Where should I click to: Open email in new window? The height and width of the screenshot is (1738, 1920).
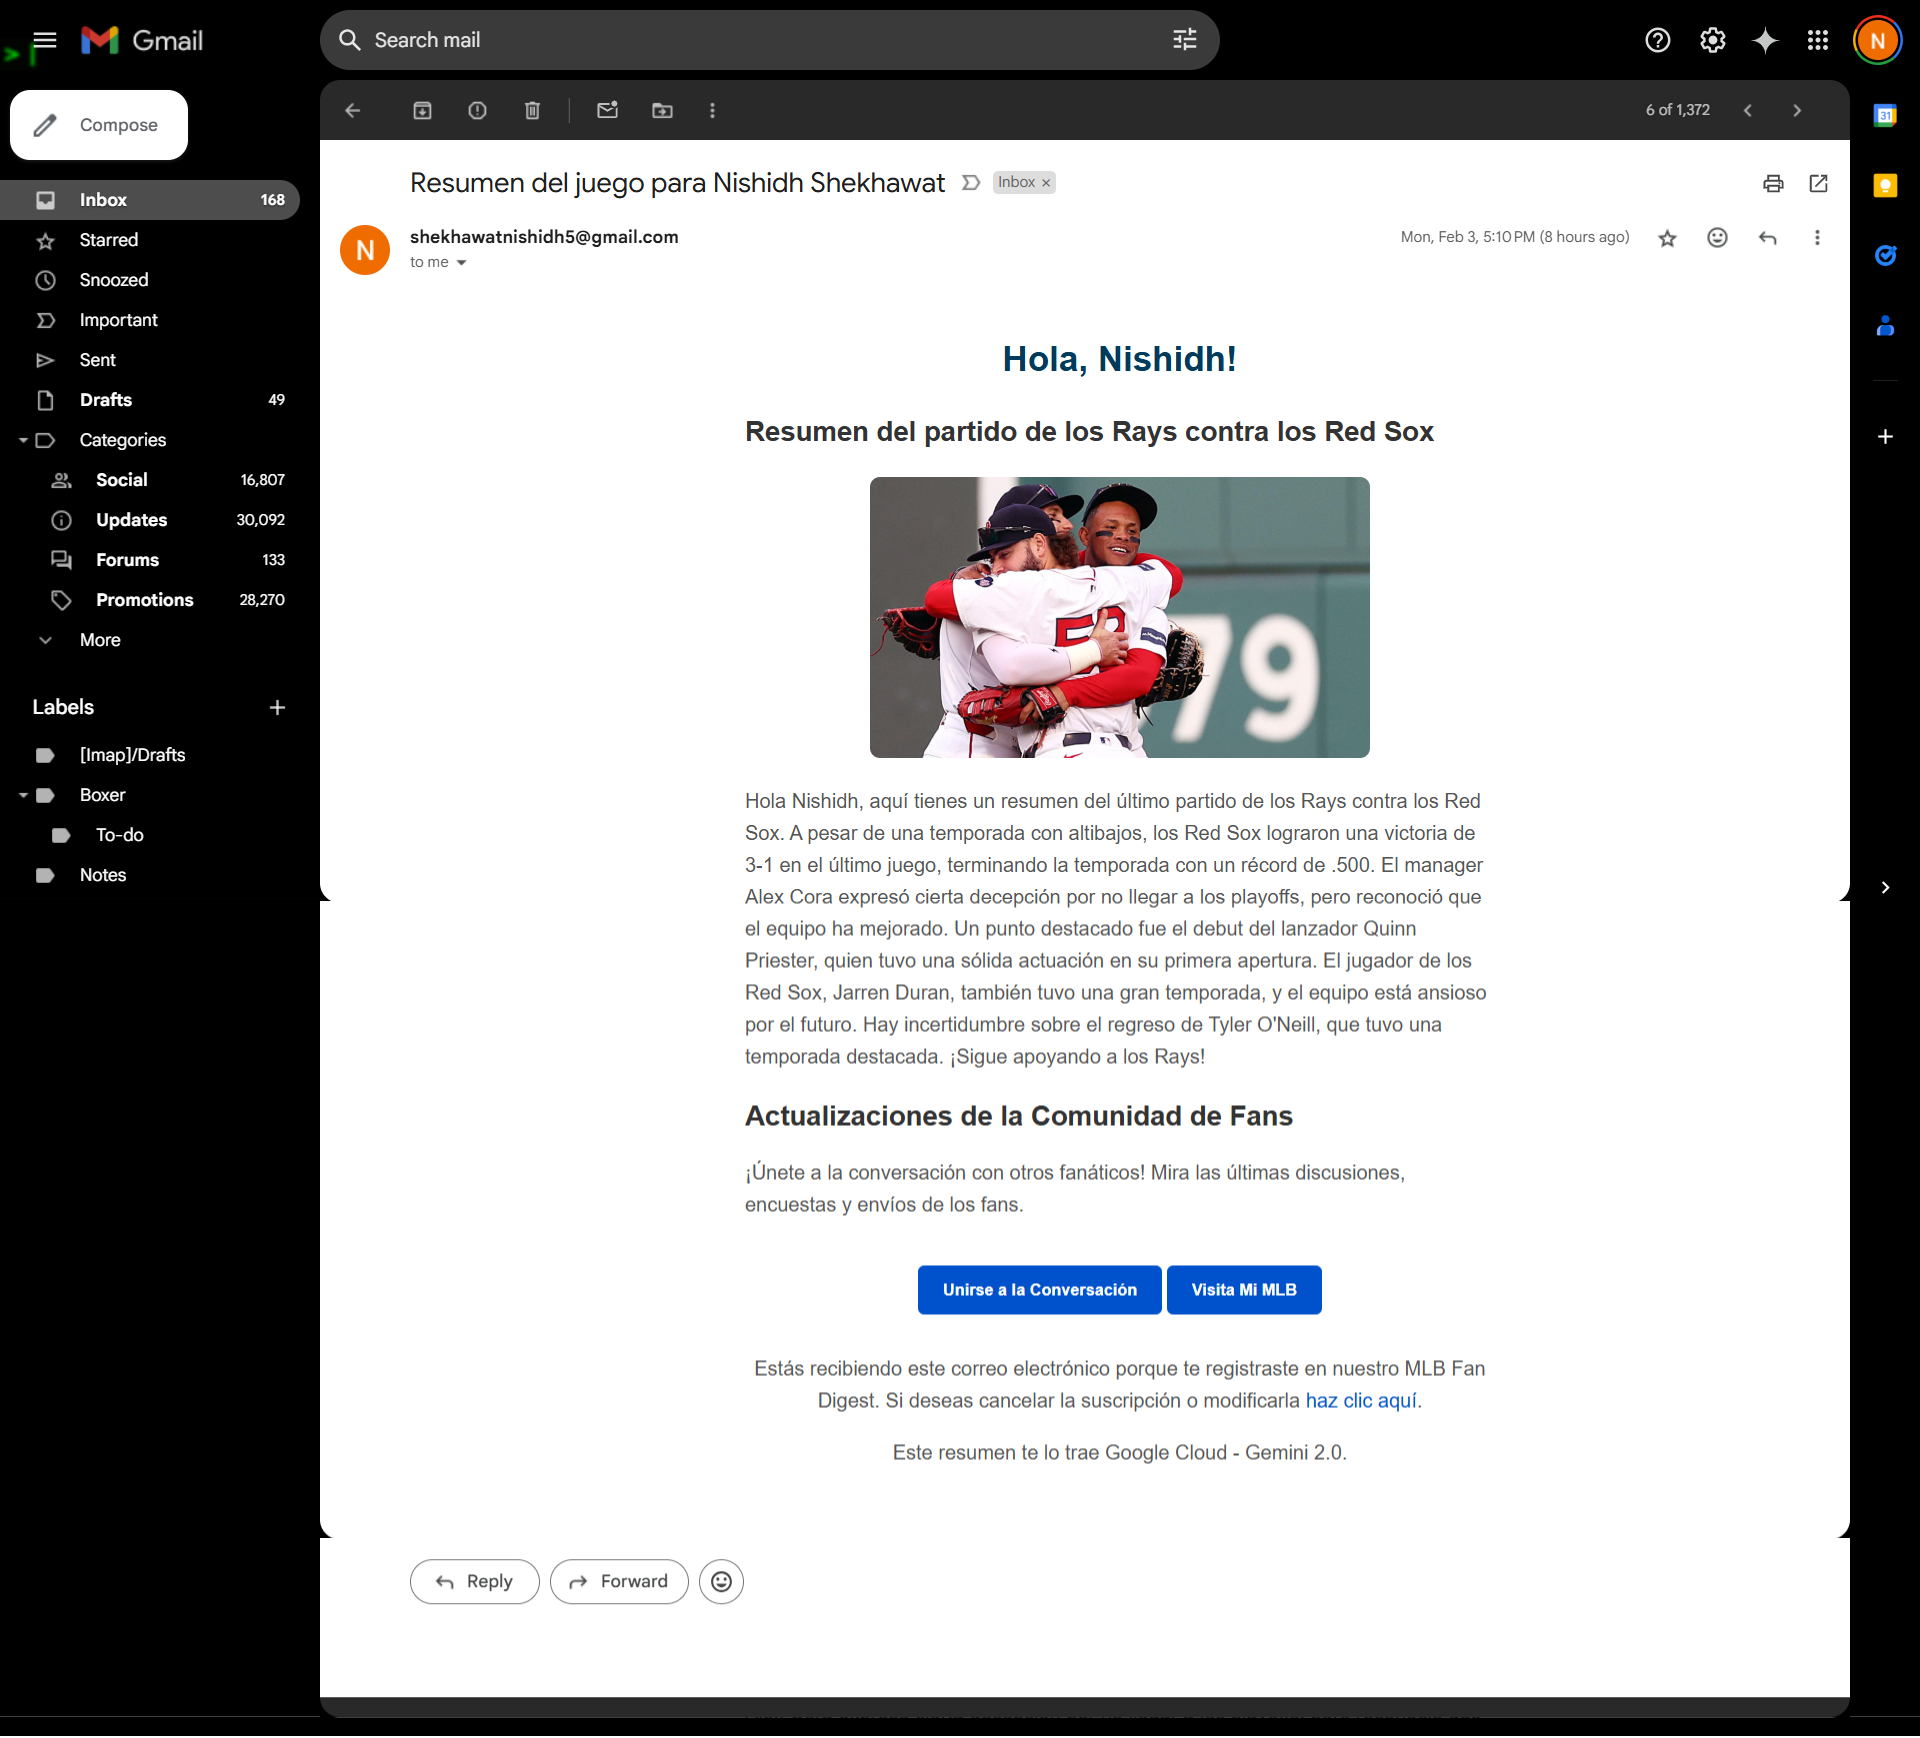1818,183
